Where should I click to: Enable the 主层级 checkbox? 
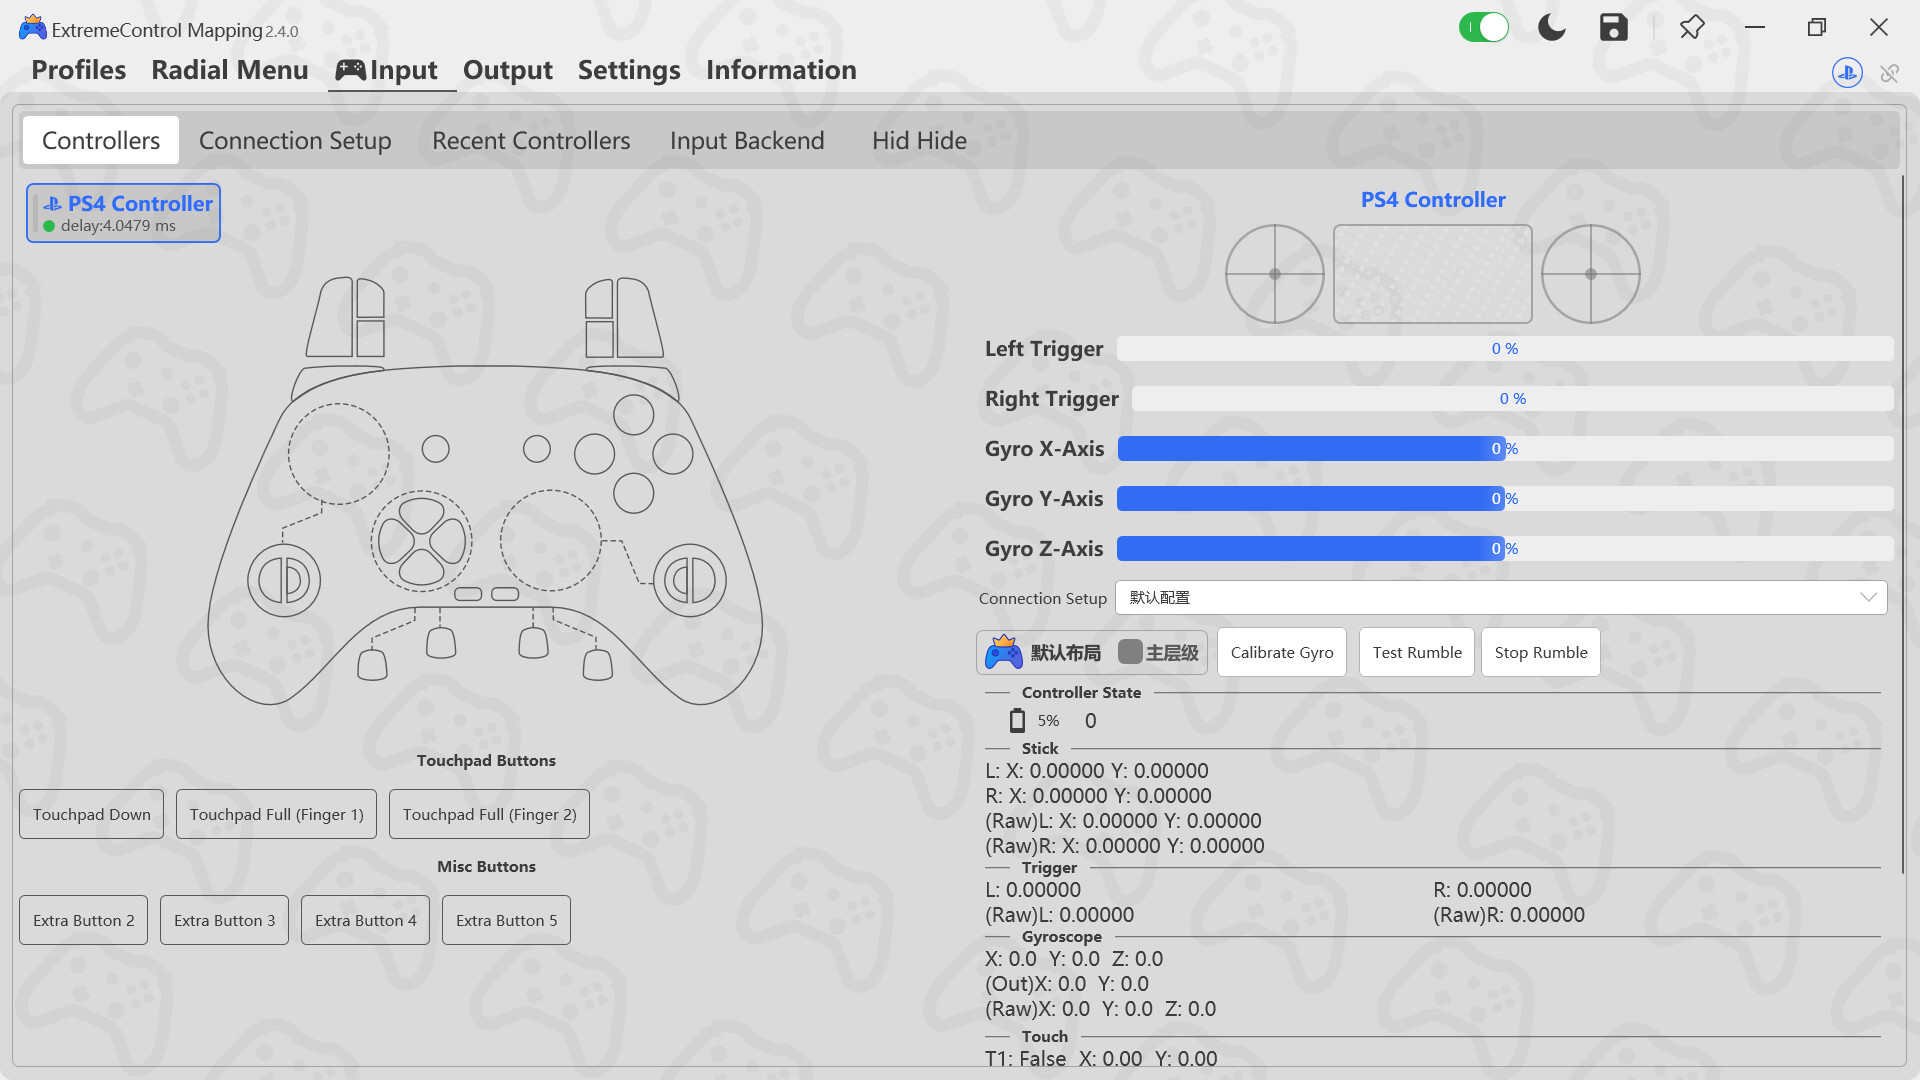[x=1131, y=651]
